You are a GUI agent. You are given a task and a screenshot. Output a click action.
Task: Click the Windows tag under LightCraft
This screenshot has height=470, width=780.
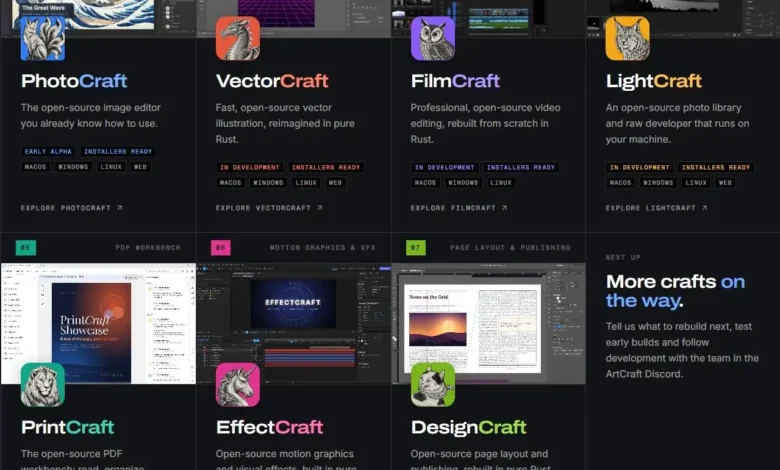(658, 183)
